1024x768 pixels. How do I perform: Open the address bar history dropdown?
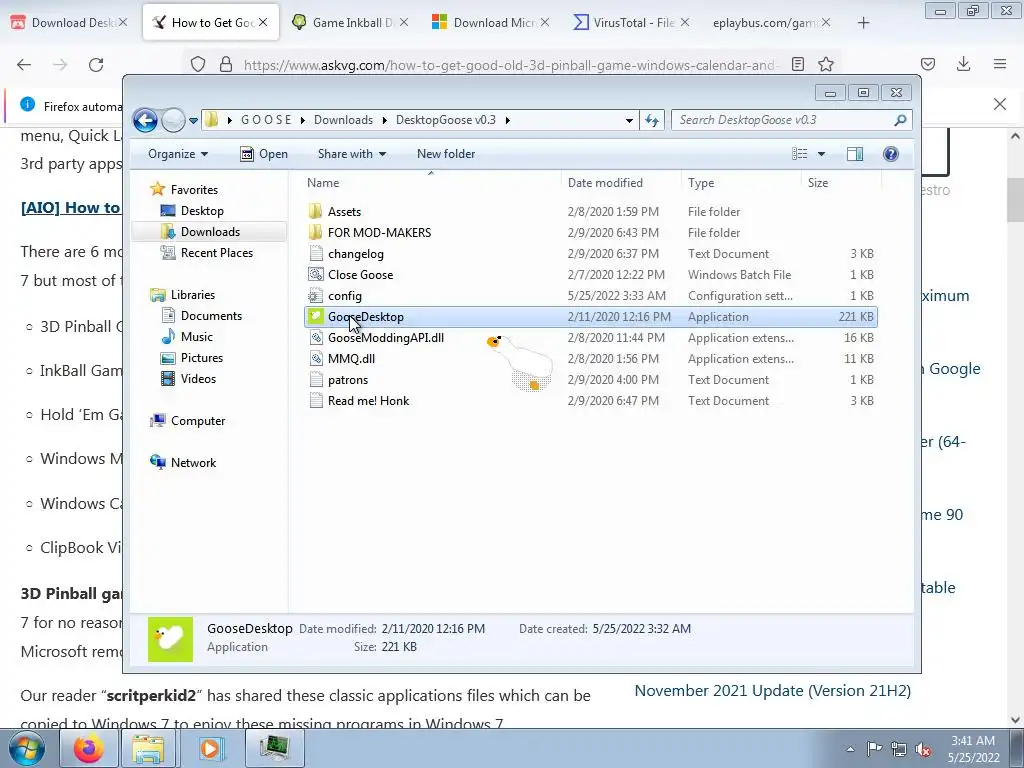tap(628, 120)
